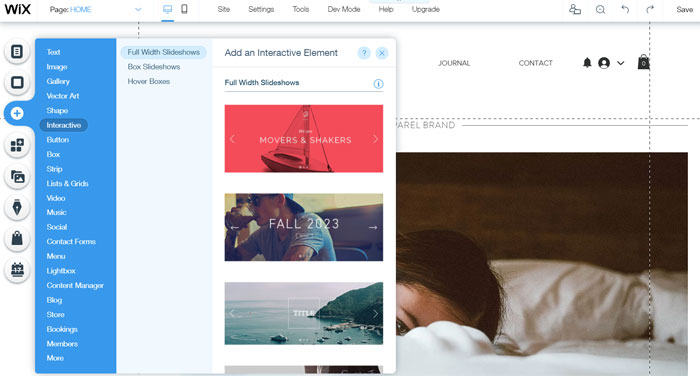700x376 pixels.
Task: Add the Fall 2023 slideshow
Action: point(304,227)
